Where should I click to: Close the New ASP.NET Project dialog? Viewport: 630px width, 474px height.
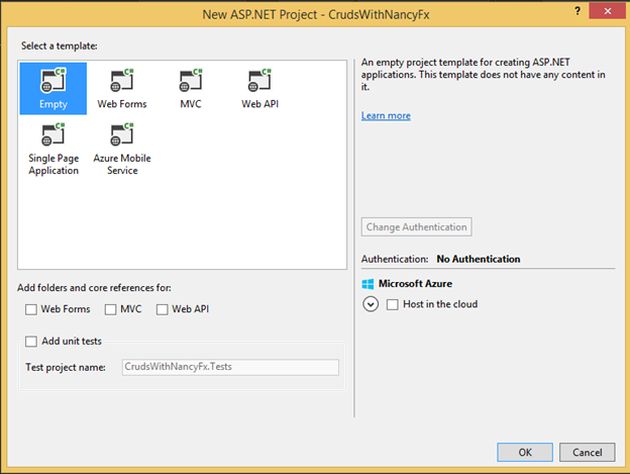pos(608,11)
